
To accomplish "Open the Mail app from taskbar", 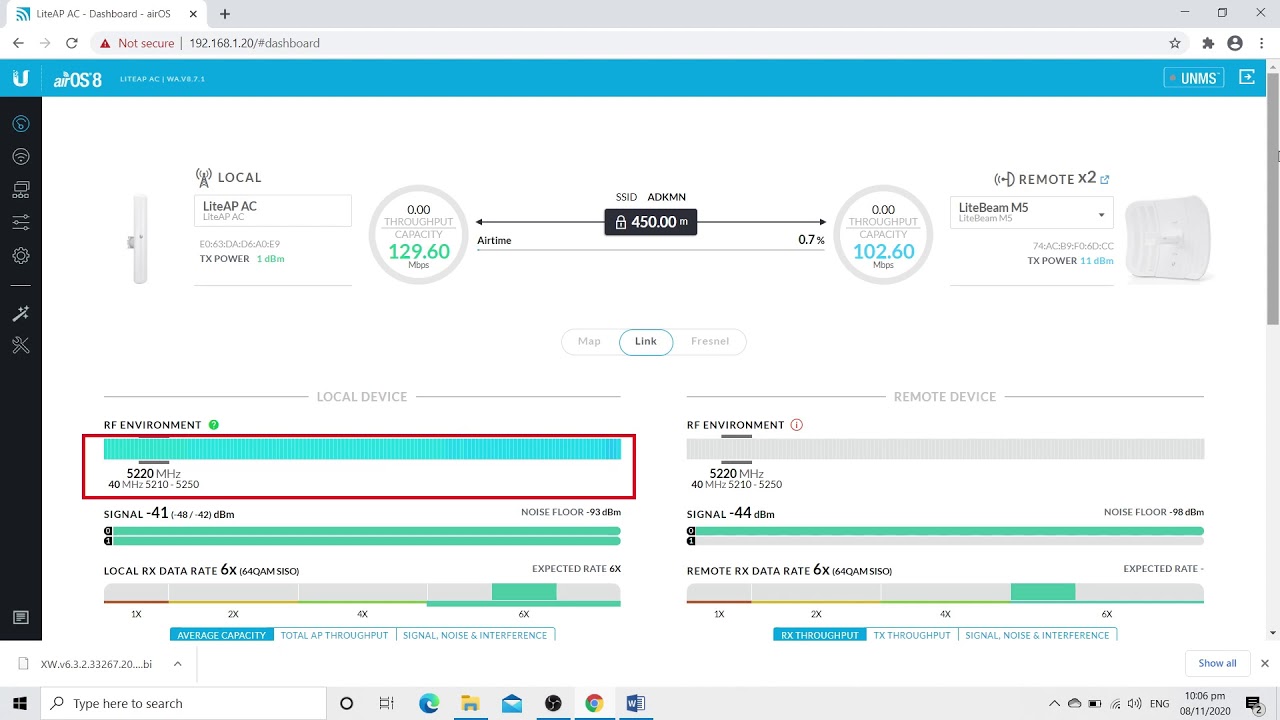I will click(512, 703).
